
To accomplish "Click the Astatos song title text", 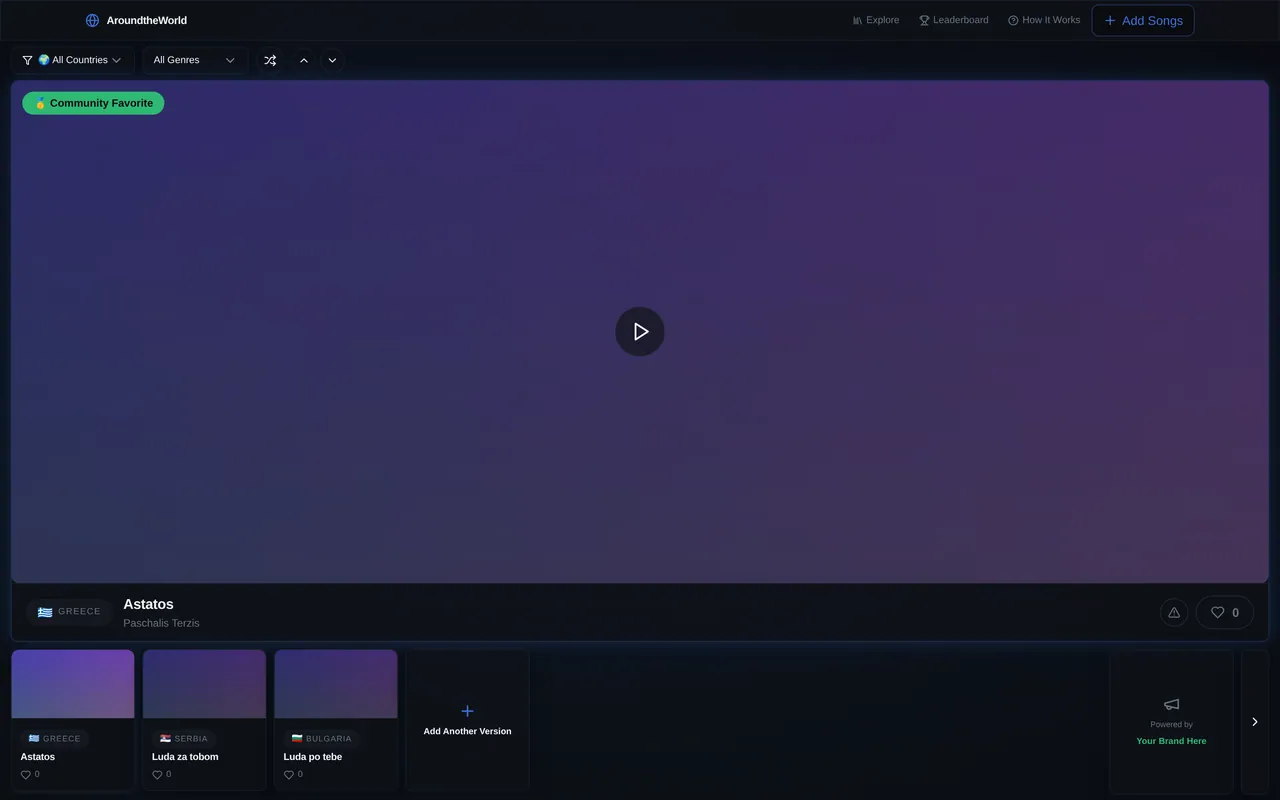I will (x=148, y=604).
